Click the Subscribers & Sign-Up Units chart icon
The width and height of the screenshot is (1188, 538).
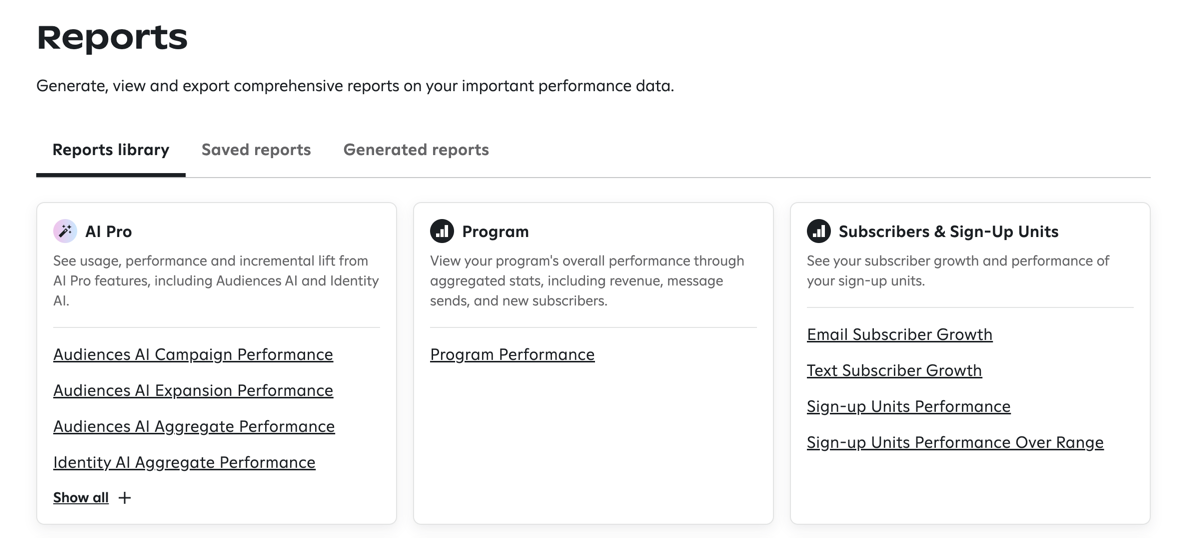[x=819, y=231]
